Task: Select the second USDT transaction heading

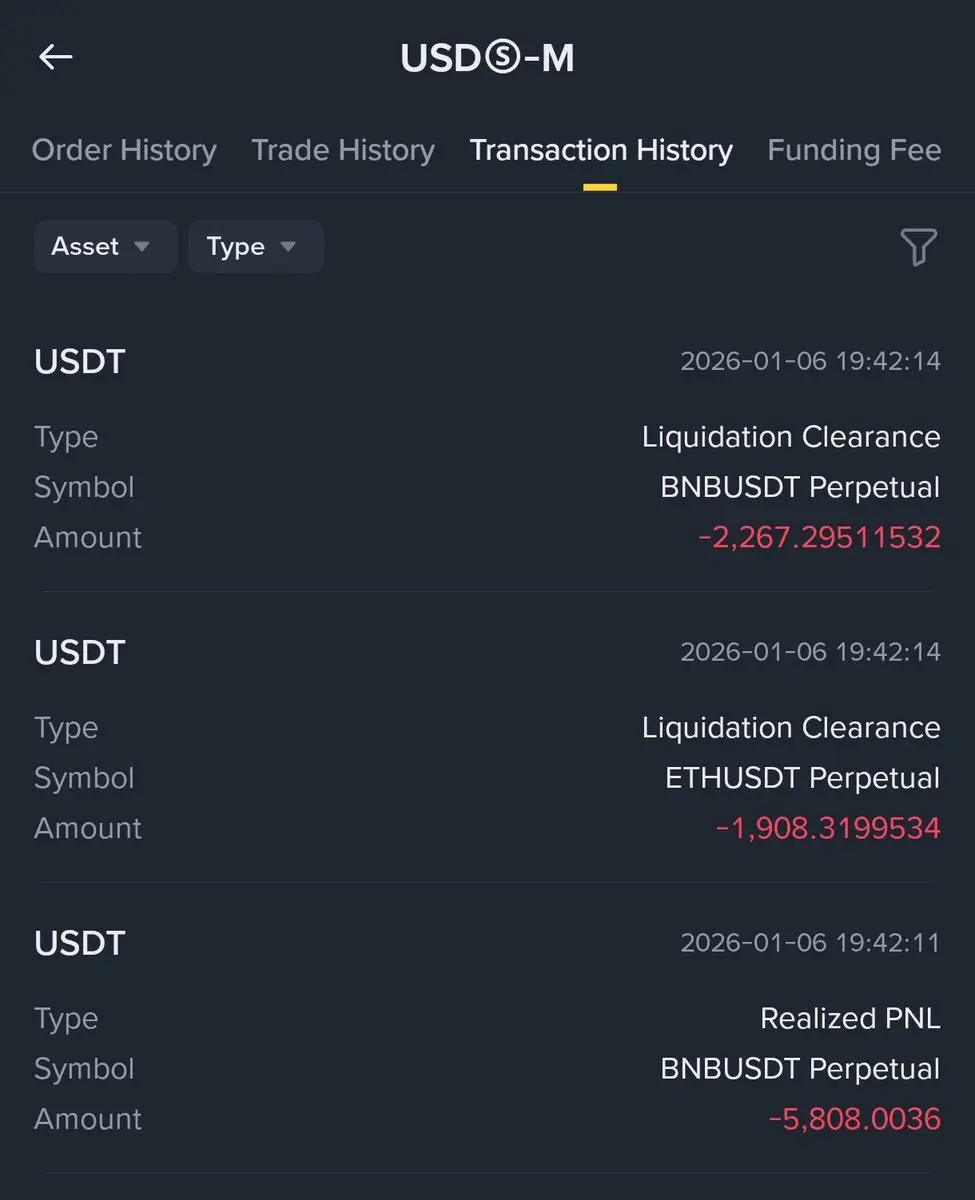Action: pos(80,652)
